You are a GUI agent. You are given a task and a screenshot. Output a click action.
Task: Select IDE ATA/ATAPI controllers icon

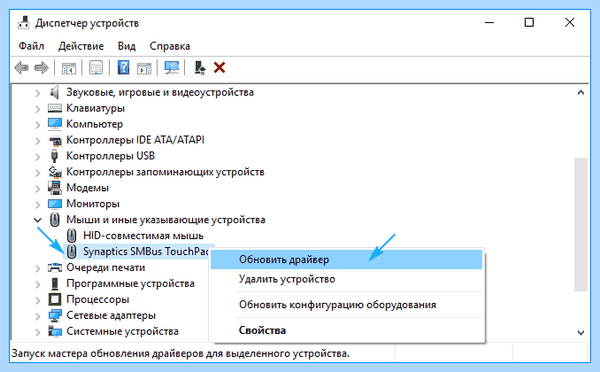tap(55, 140)
